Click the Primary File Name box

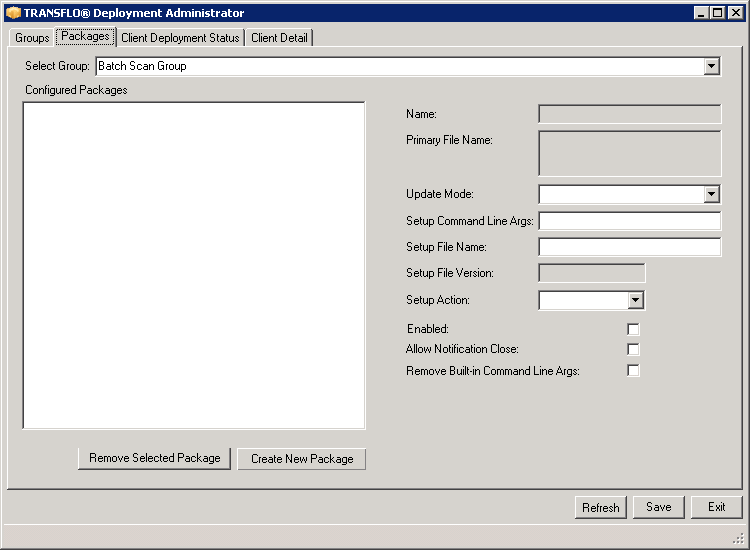tap(629, 154)
